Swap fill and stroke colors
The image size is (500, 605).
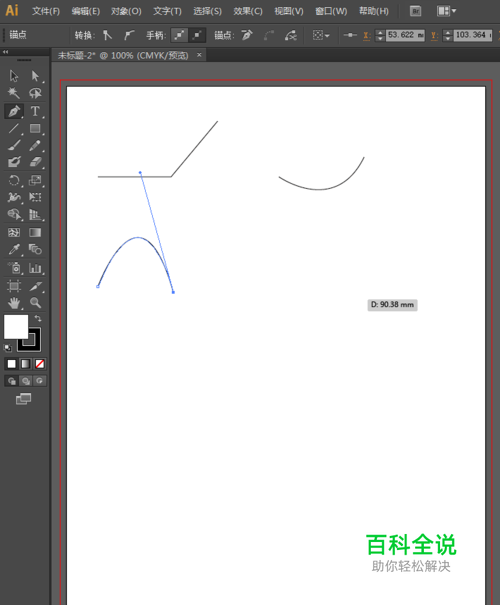click(38, 318)
